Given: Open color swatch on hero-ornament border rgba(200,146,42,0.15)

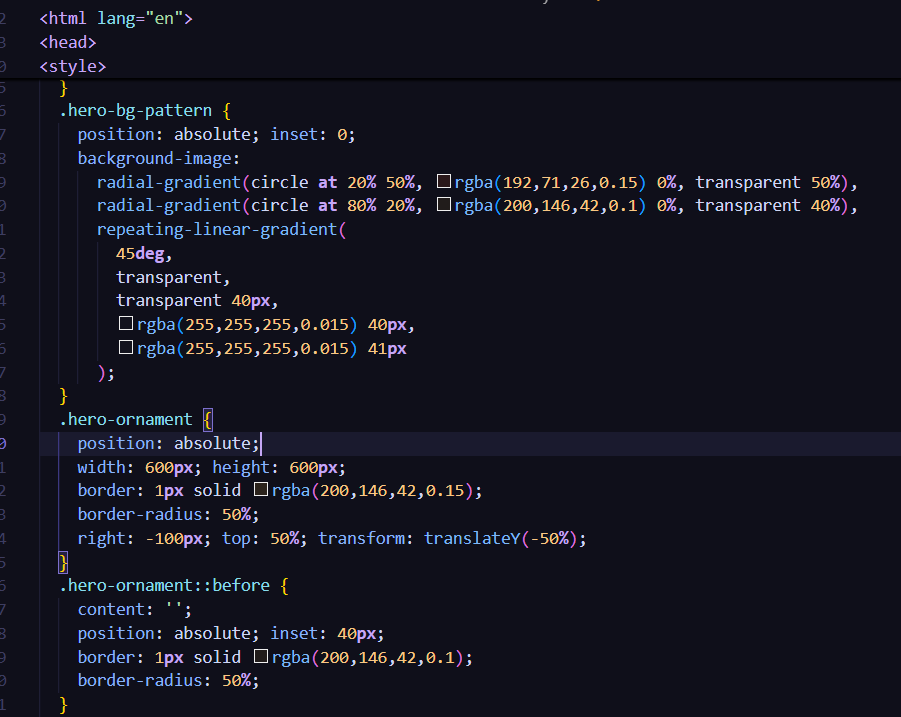Looking at the screenshot, I should point(261,489).
